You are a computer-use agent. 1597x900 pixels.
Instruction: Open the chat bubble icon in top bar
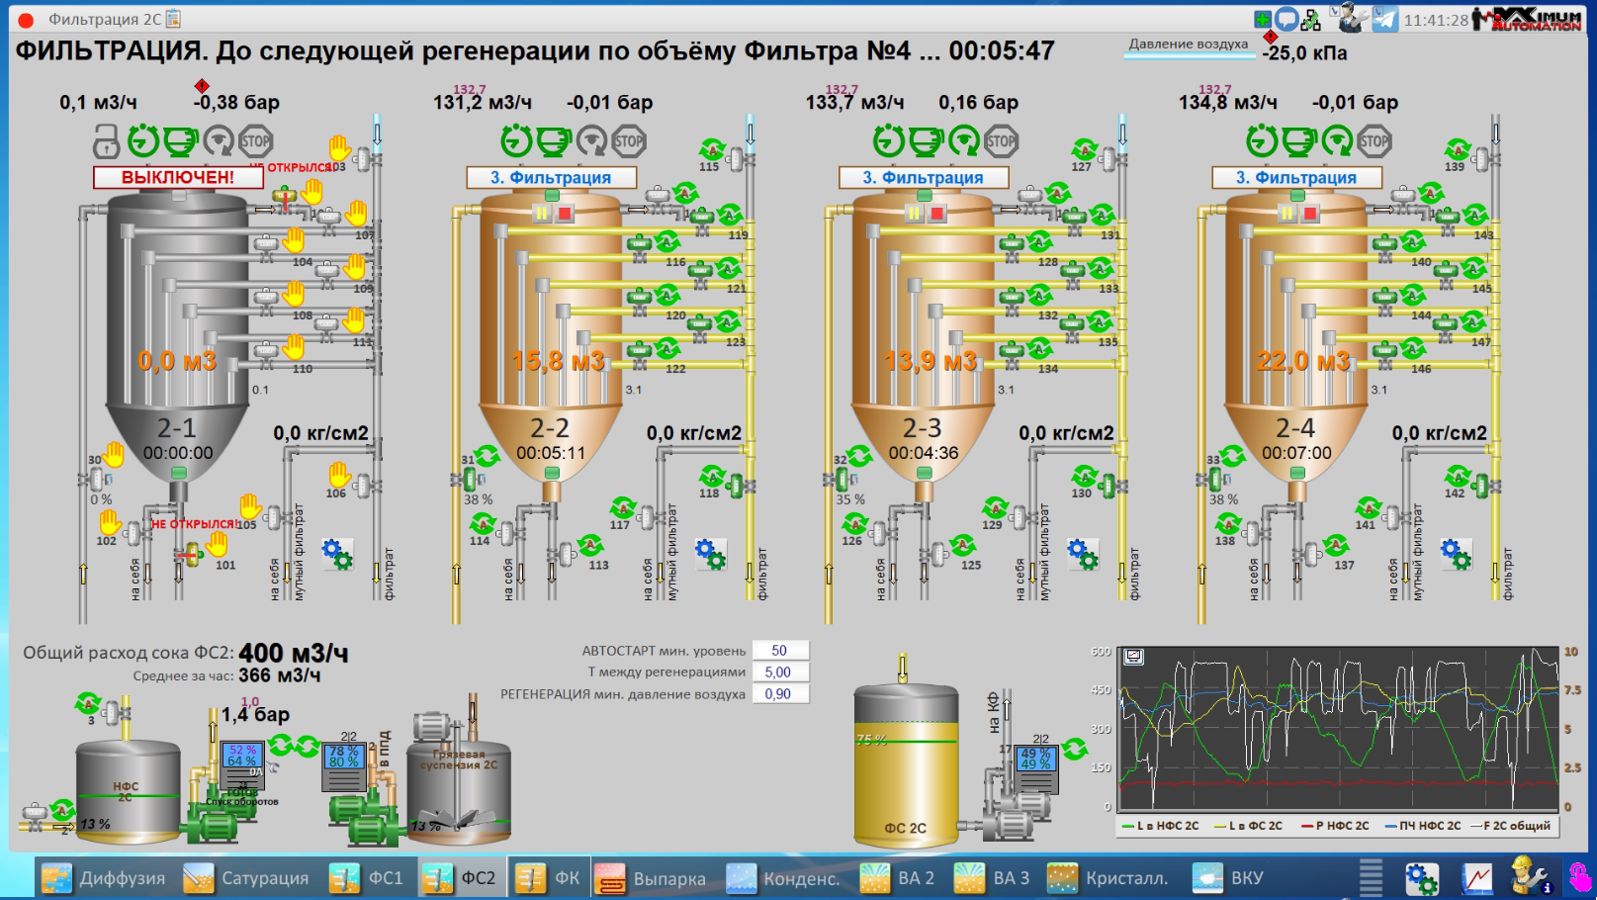pyautogui.click(x=1287, y=19)
